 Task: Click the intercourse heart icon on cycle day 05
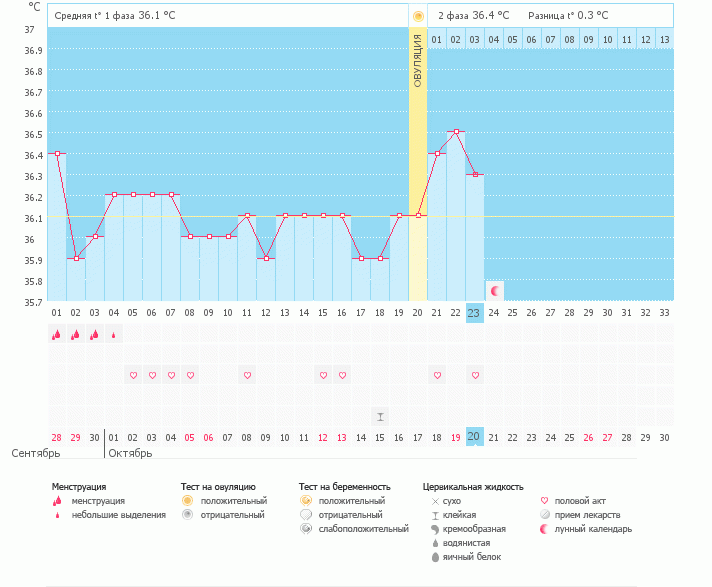coord(132,375)
